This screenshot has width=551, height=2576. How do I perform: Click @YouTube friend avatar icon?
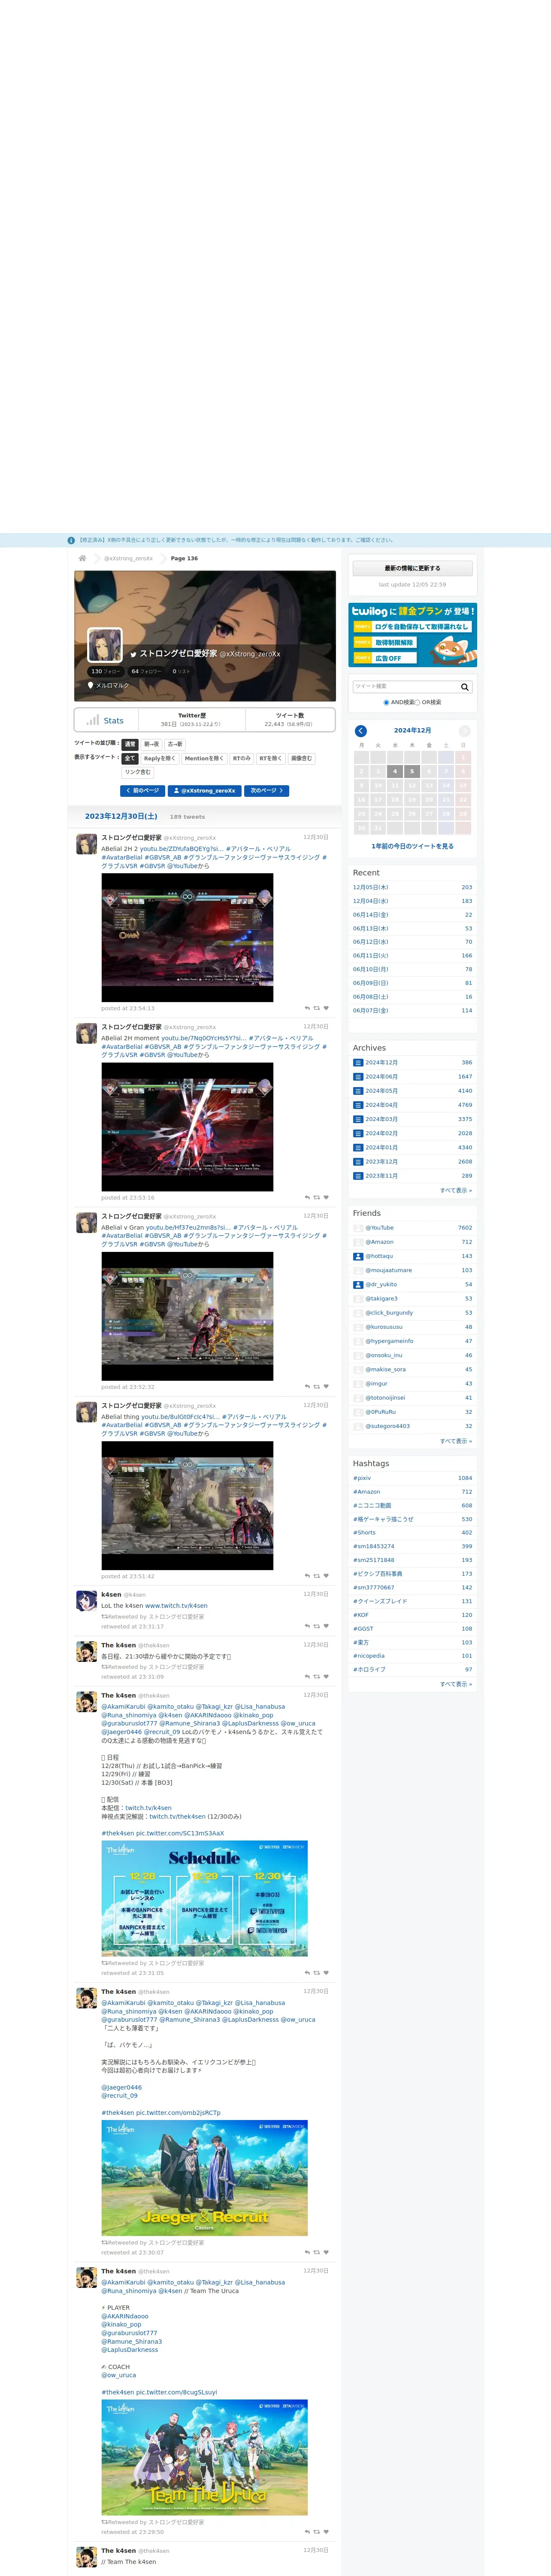point(358,1228)
